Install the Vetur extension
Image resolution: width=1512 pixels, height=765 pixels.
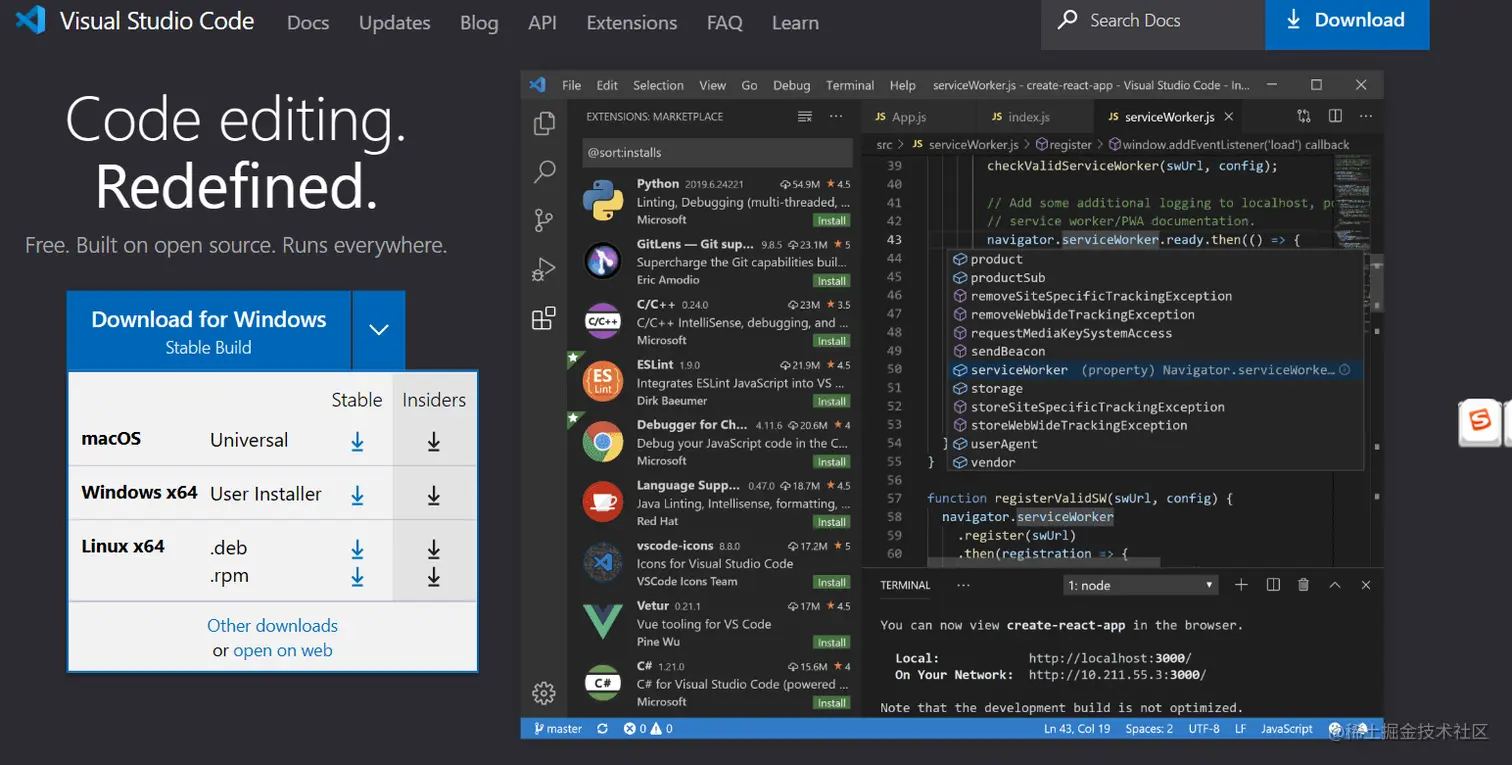pos(831,642)
